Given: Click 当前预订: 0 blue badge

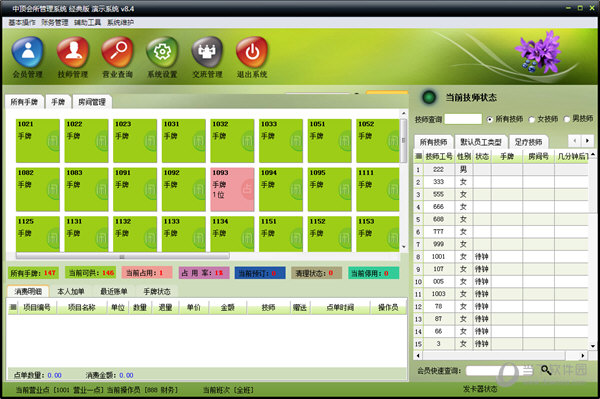Looking at the screenshot, I should click(260, 273).
